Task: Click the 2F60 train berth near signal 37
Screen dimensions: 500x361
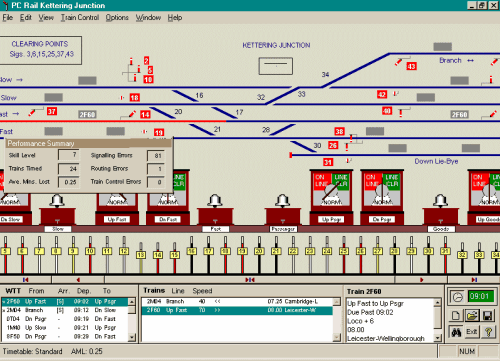Action: (87, 115)
